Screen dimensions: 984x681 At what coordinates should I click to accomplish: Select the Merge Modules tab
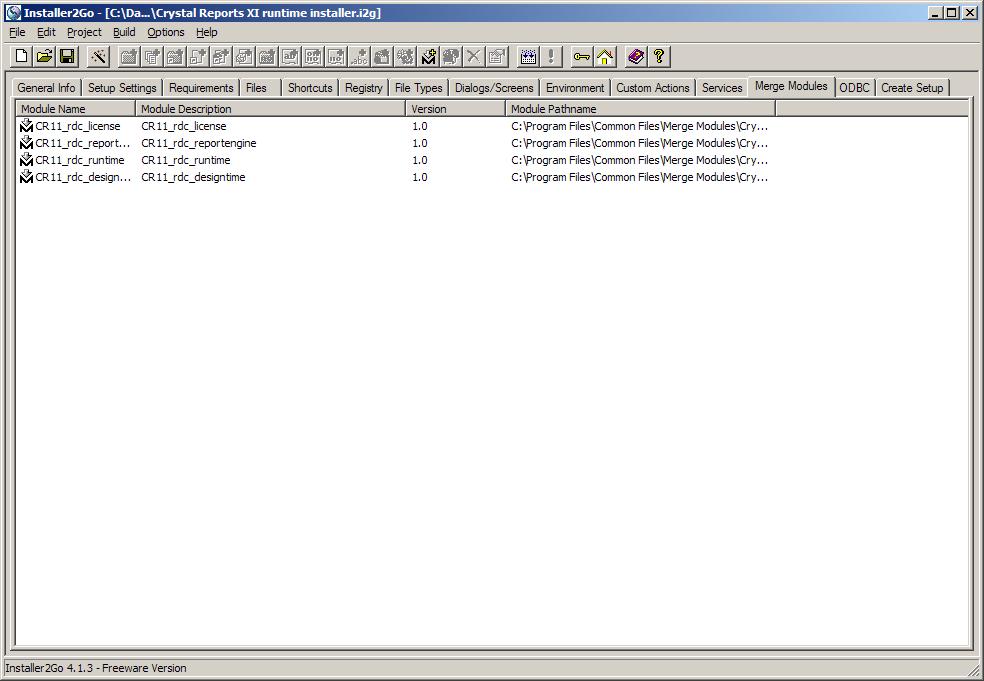pos(791,86)
